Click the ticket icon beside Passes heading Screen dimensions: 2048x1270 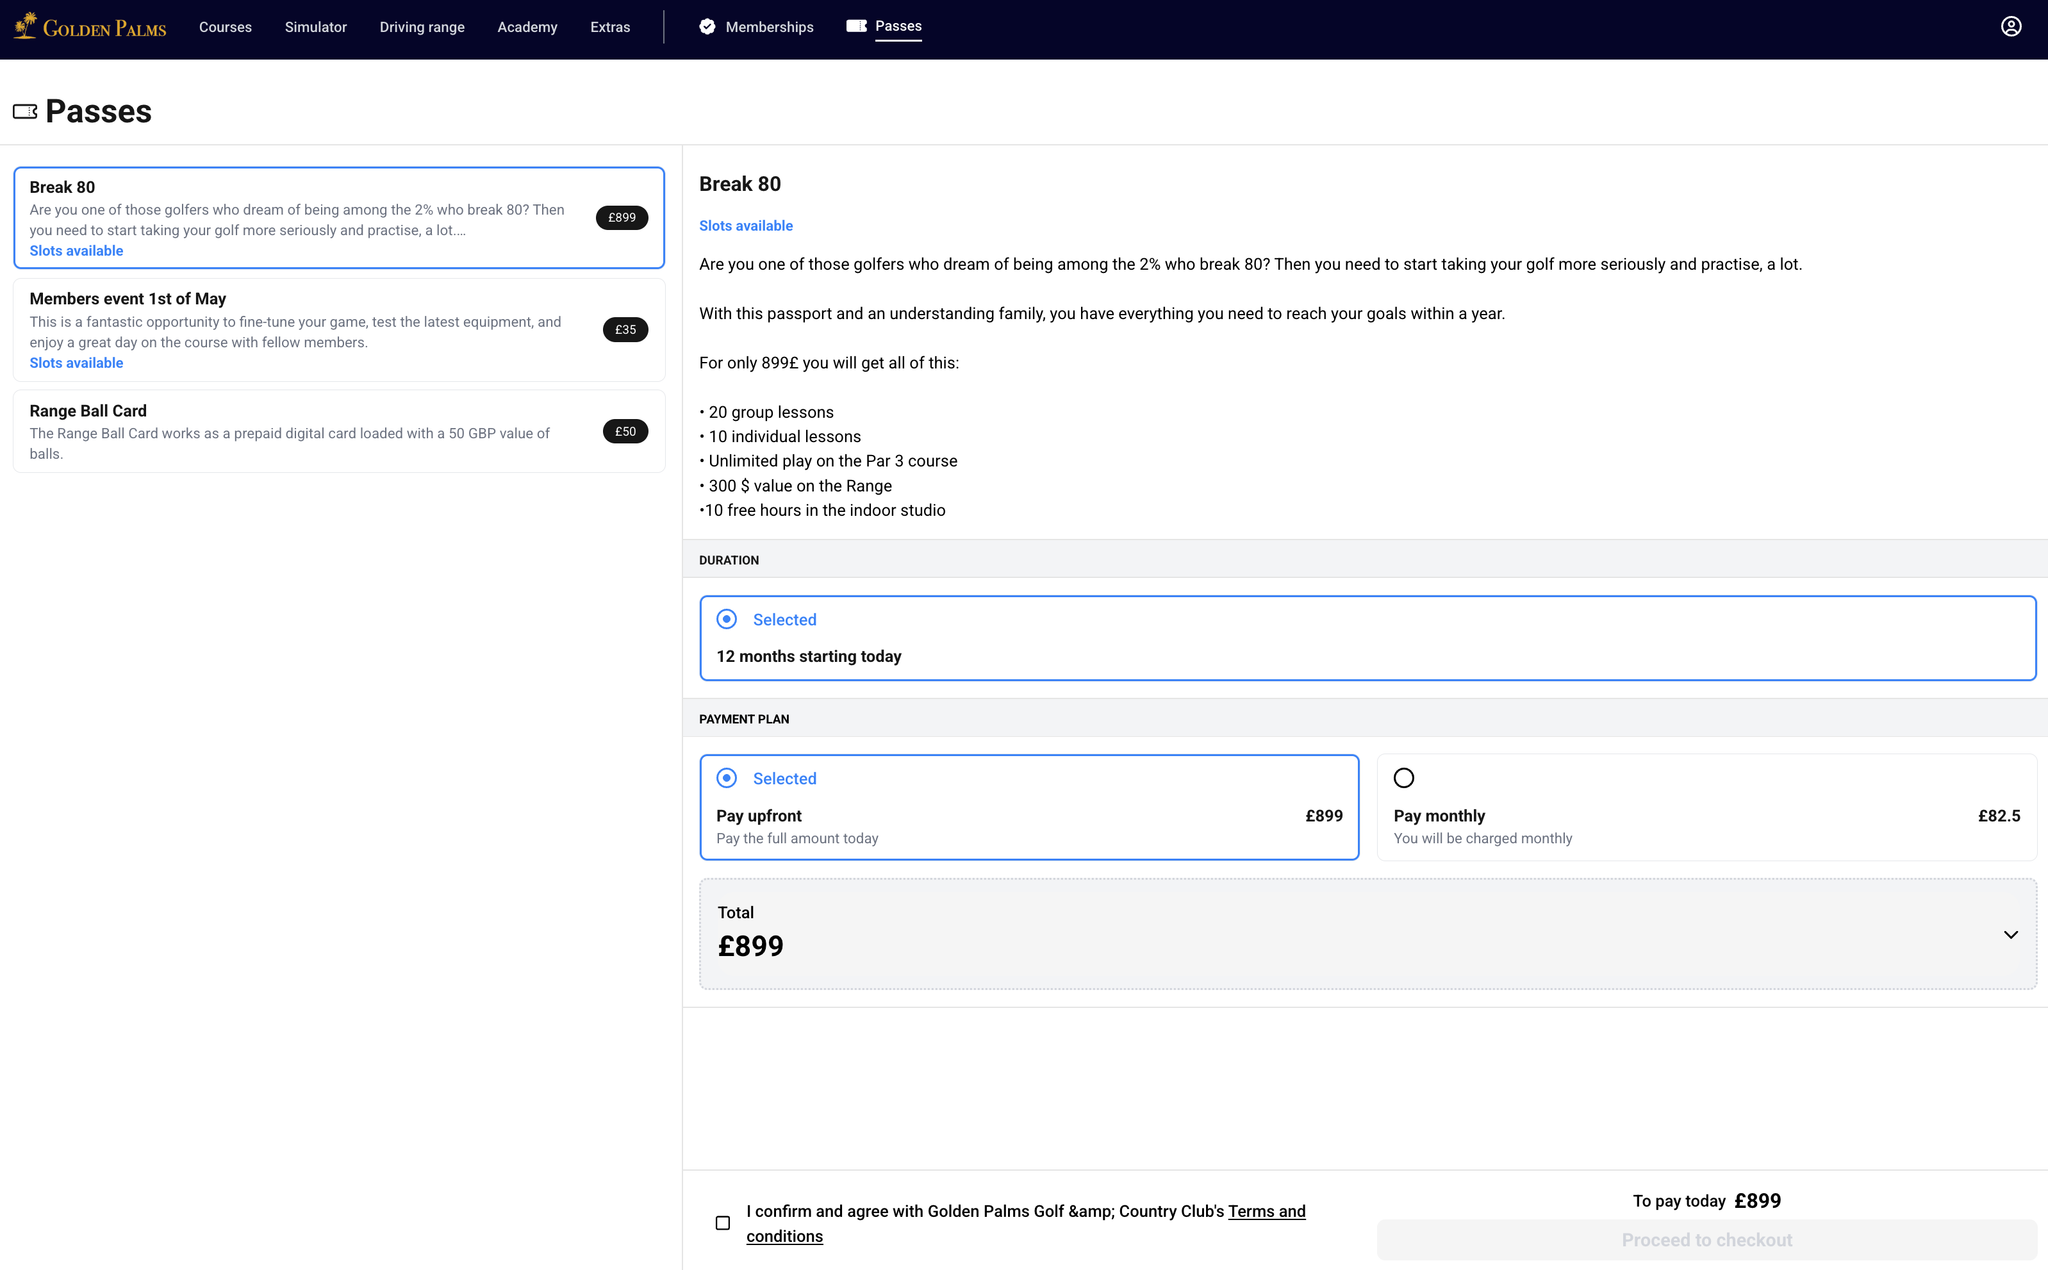pyautogui.click(x=25, y=112)
